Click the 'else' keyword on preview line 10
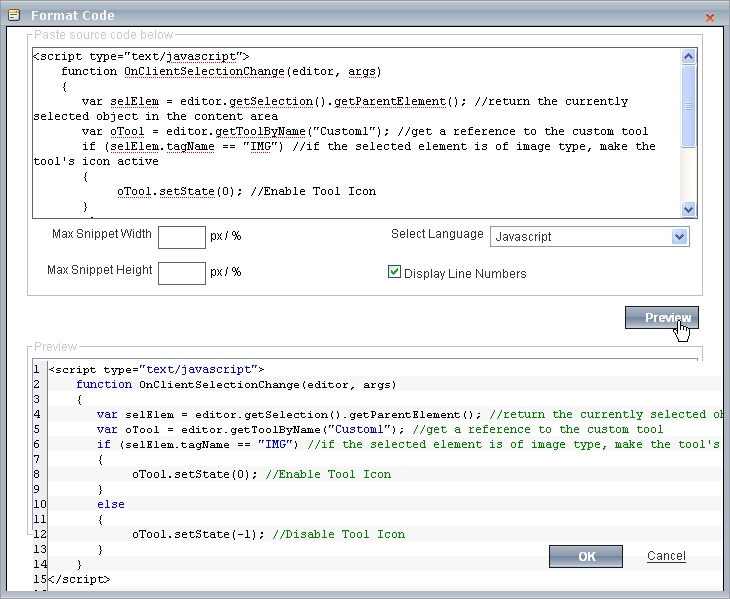Viewport: 730px width, 599px height. (111, 504)
